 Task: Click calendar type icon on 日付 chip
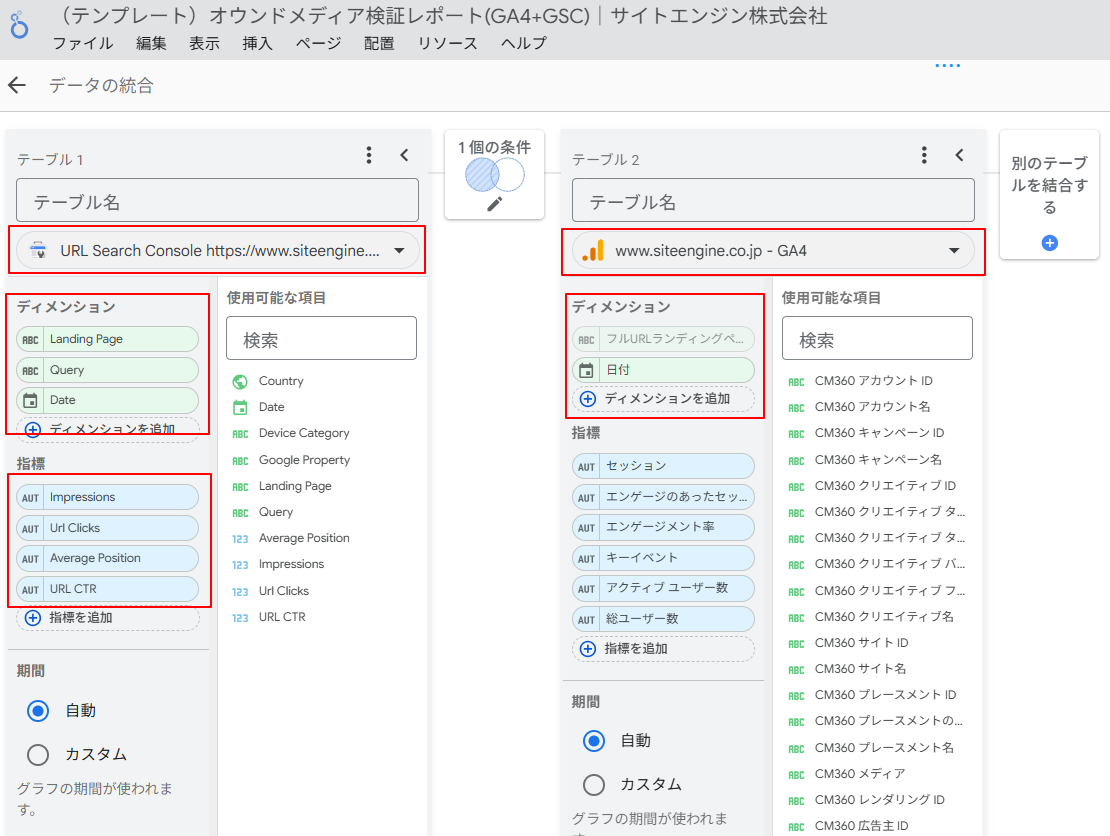[x=586, y=370]
